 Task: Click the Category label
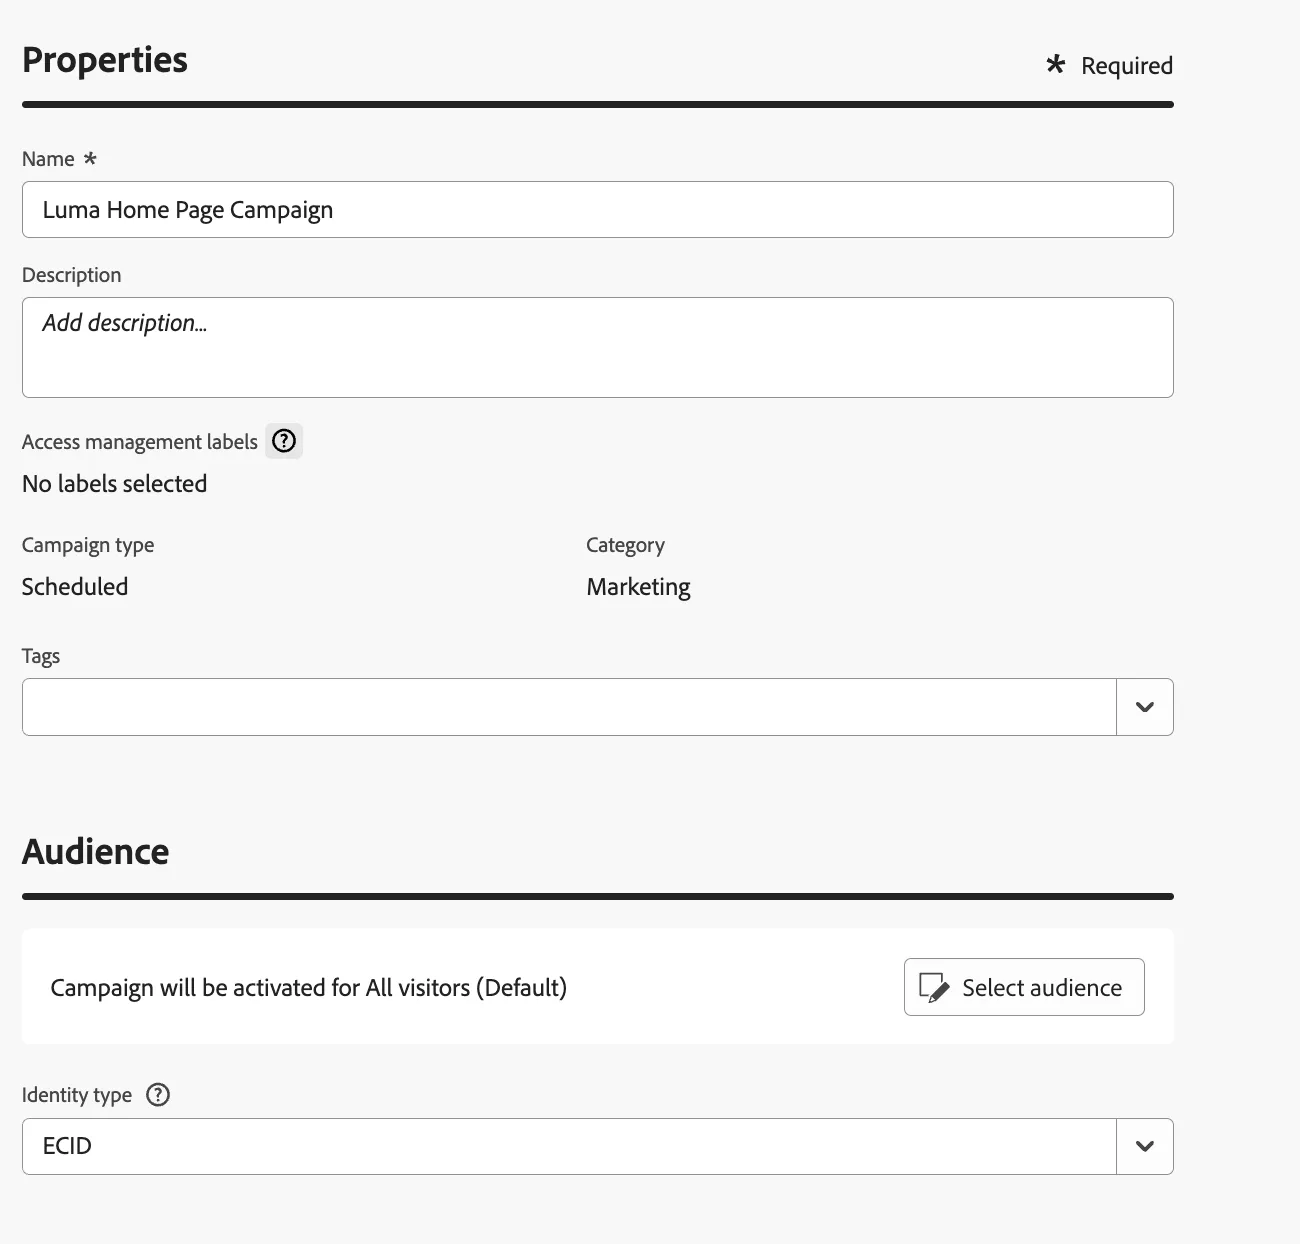625,545
